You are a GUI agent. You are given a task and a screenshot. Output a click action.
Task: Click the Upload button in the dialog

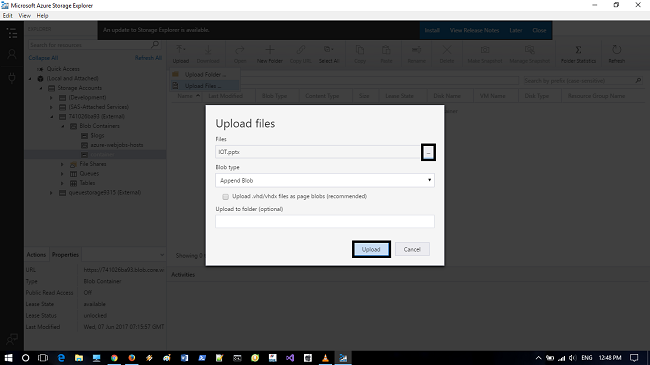click(x=371, y=249)
